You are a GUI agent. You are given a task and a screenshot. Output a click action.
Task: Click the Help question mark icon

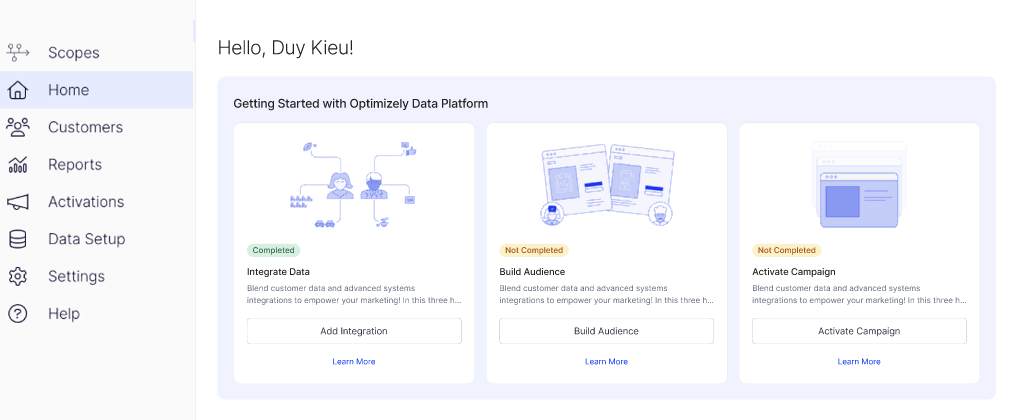click(x=18, y=313)
